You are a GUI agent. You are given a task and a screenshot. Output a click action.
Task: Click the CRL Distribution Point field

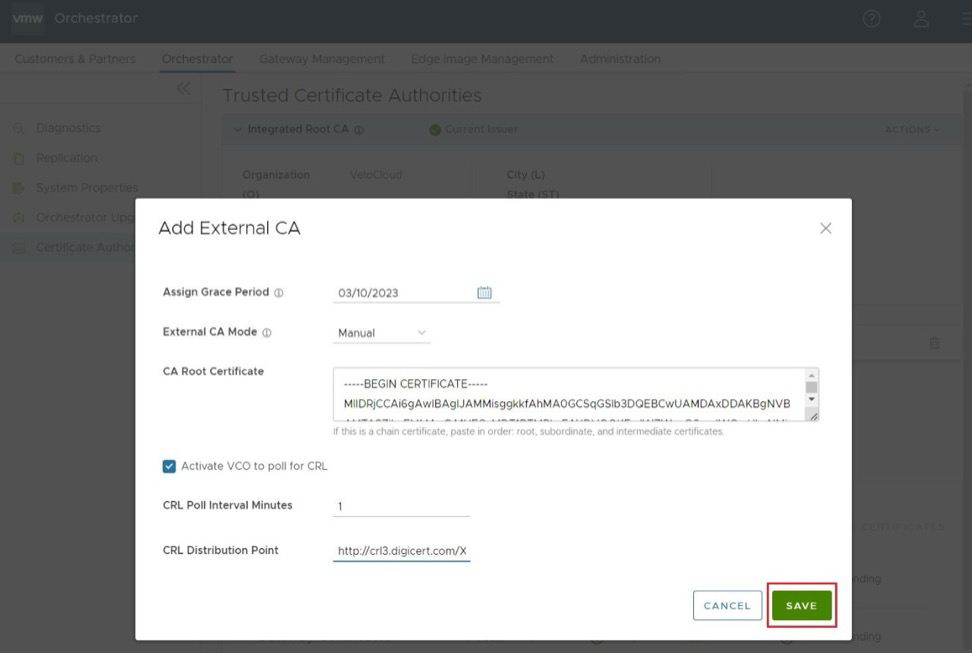pyautogui.click(x=401, y=550)
